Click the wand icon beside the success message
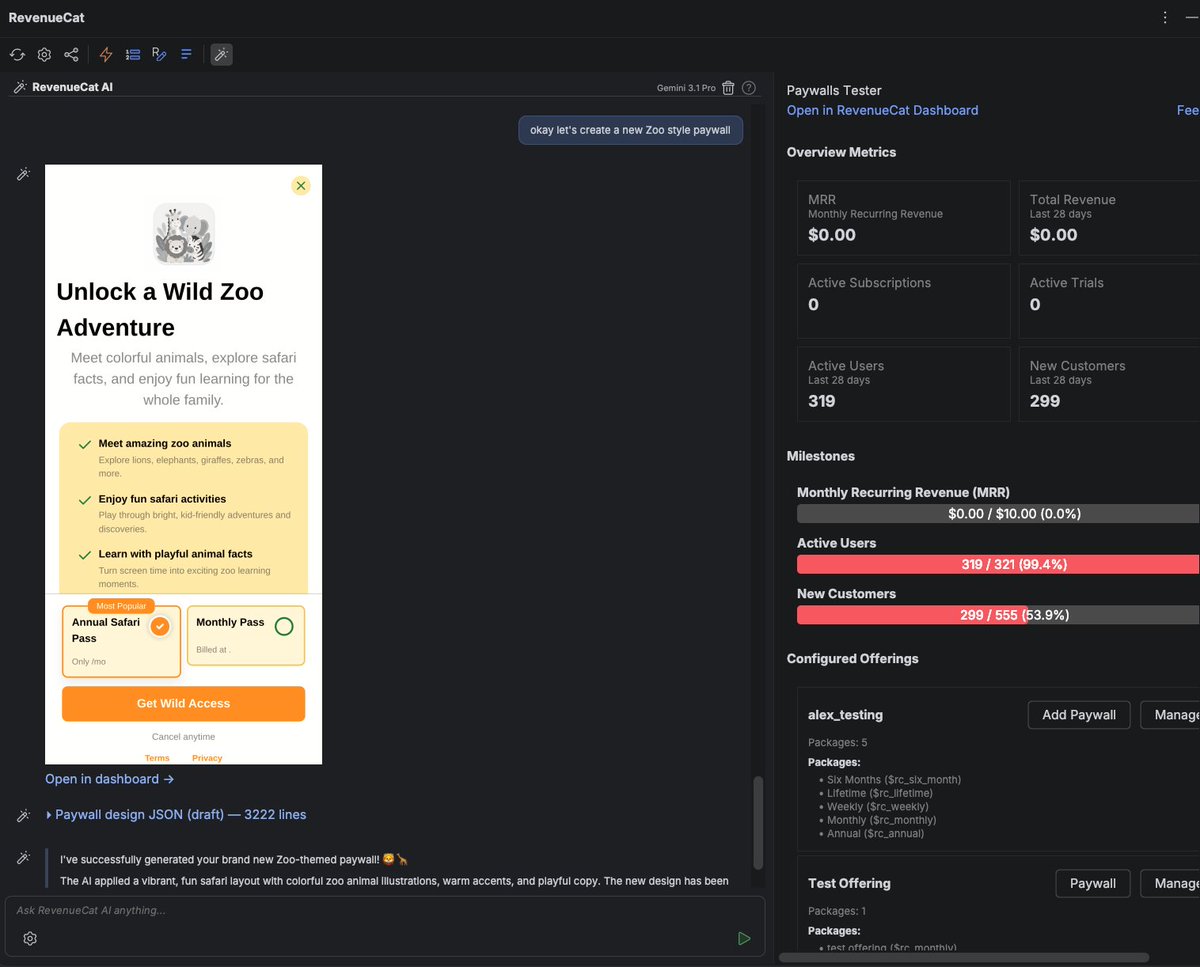The width and height of the screenshot is (1200, 967). 23,858
